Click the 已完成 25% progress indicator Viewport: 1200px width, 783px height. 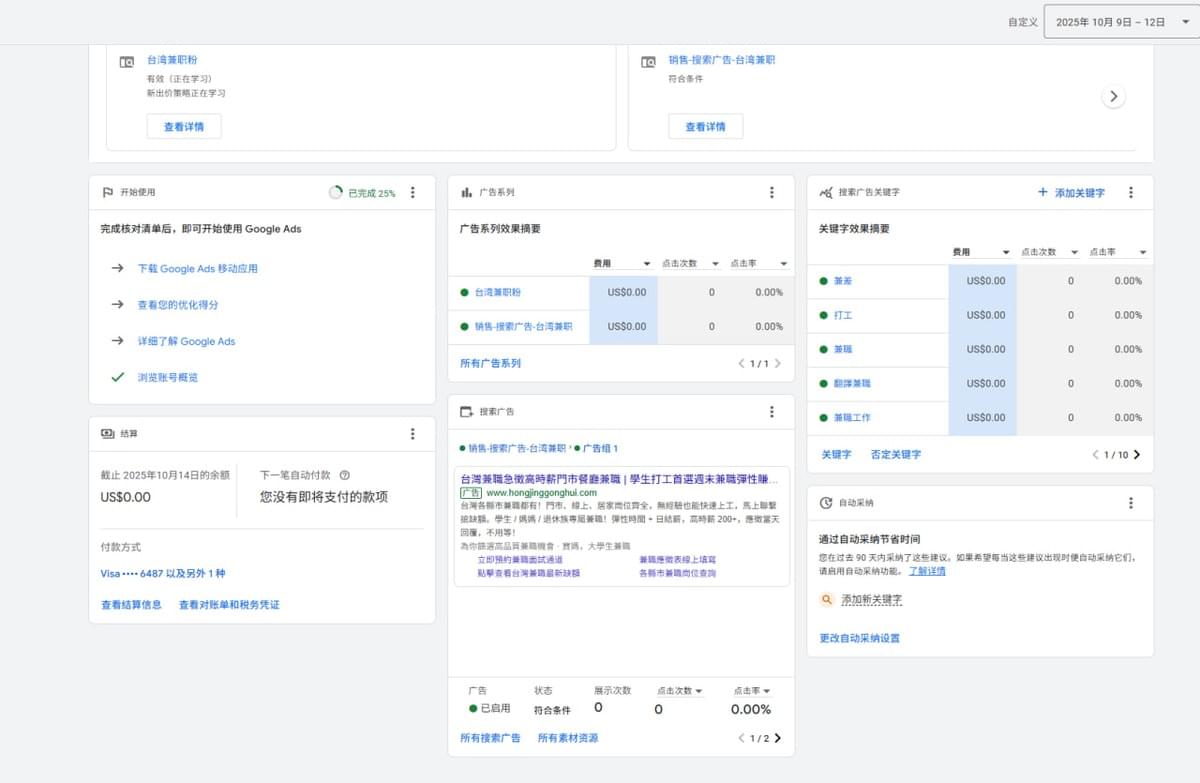[362, 193]
